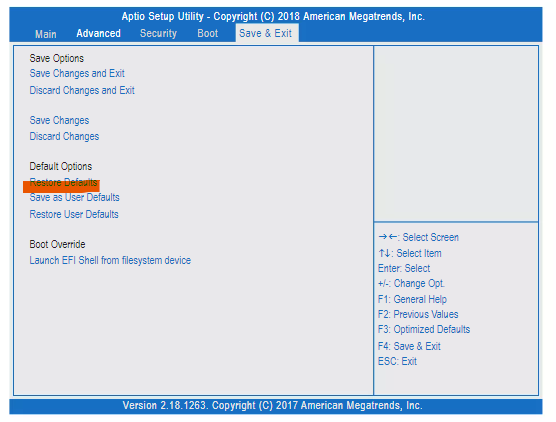Click the ESC: Exit hint text
This screenshot has height=422, width=556.
397,362
